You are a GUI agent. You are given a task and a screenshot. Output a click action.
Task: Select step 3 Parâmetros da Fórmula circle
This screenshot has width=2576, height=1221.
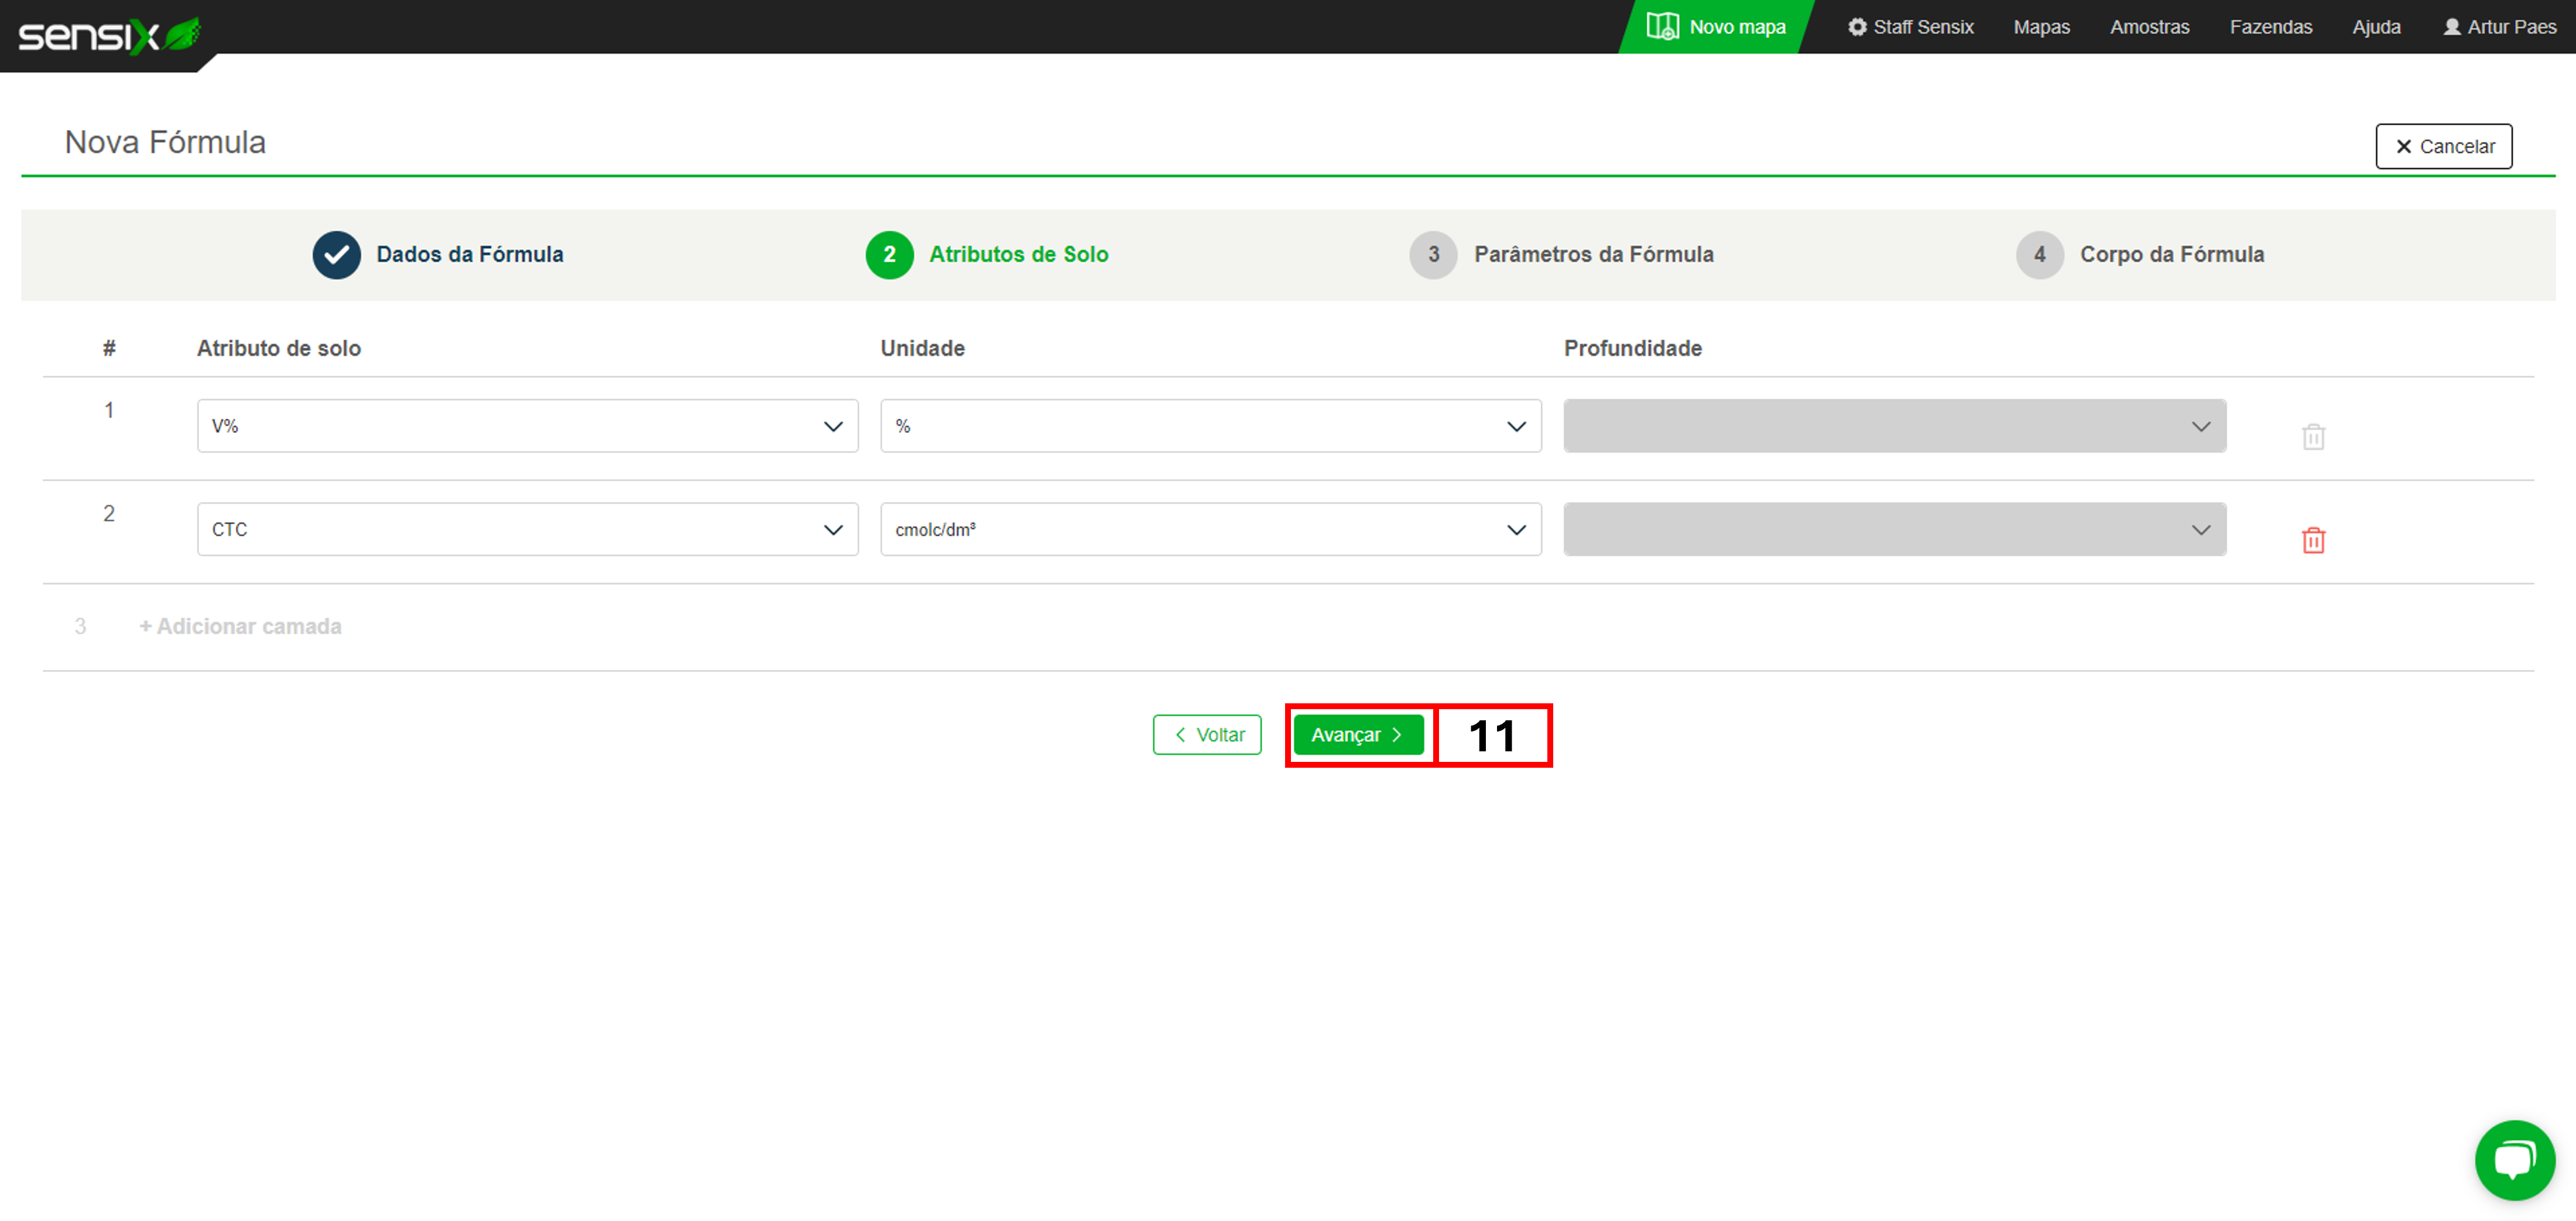tap(1432, 254)
